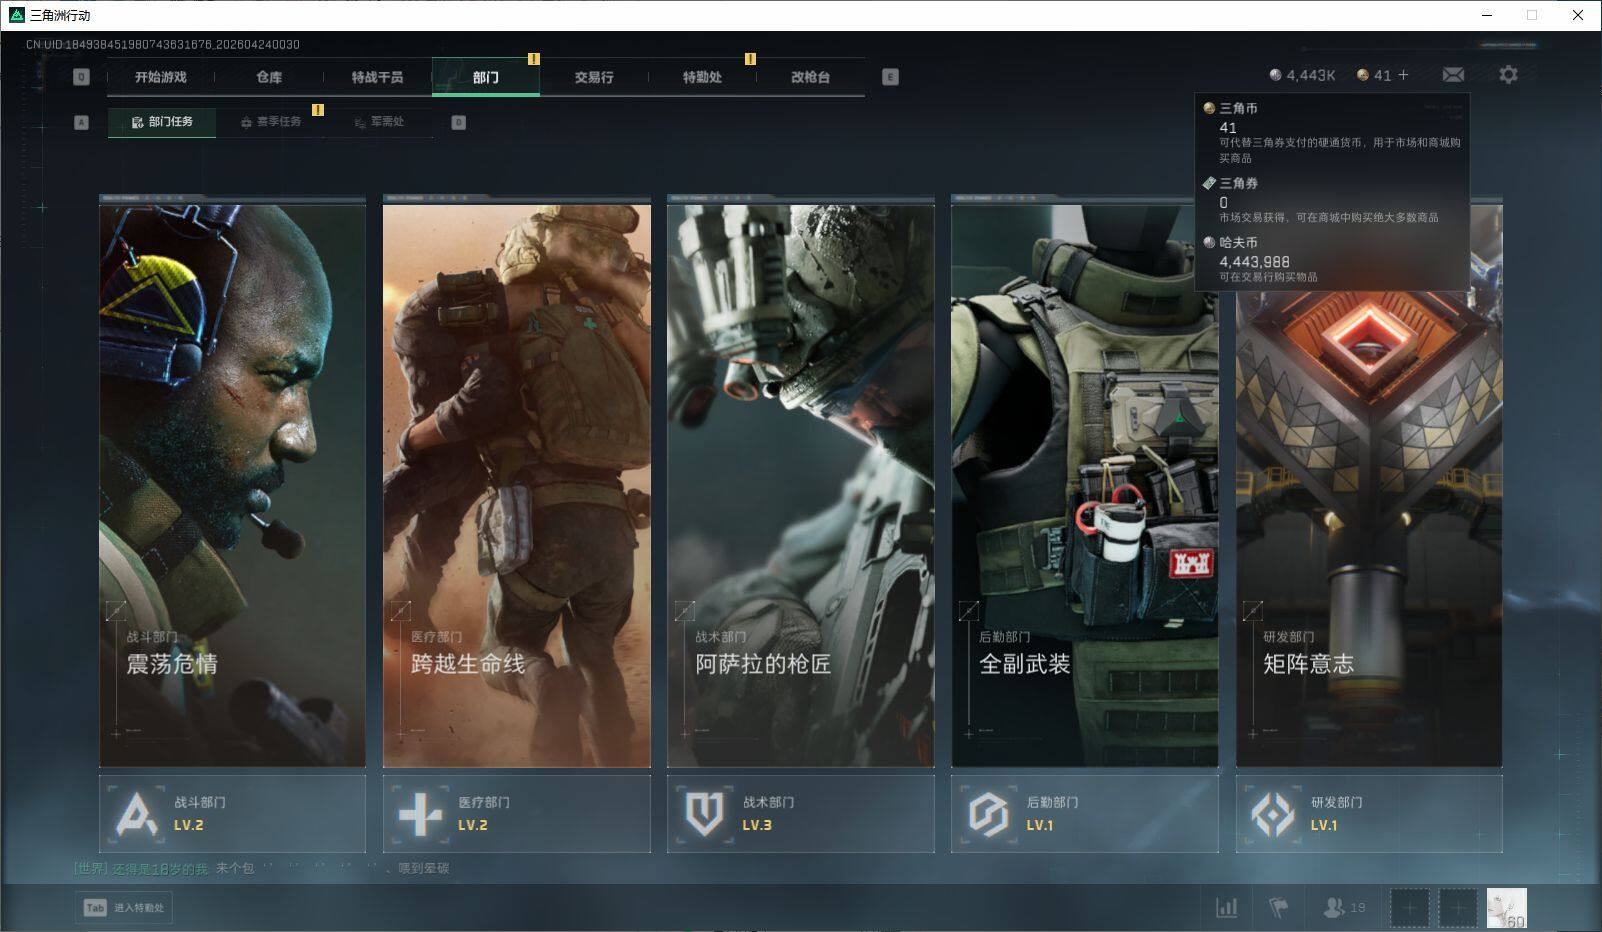The height and width of the screenshot is (932, 1602).
Task: Switch to the 开始游戏 tab
Action: [161, 77]
